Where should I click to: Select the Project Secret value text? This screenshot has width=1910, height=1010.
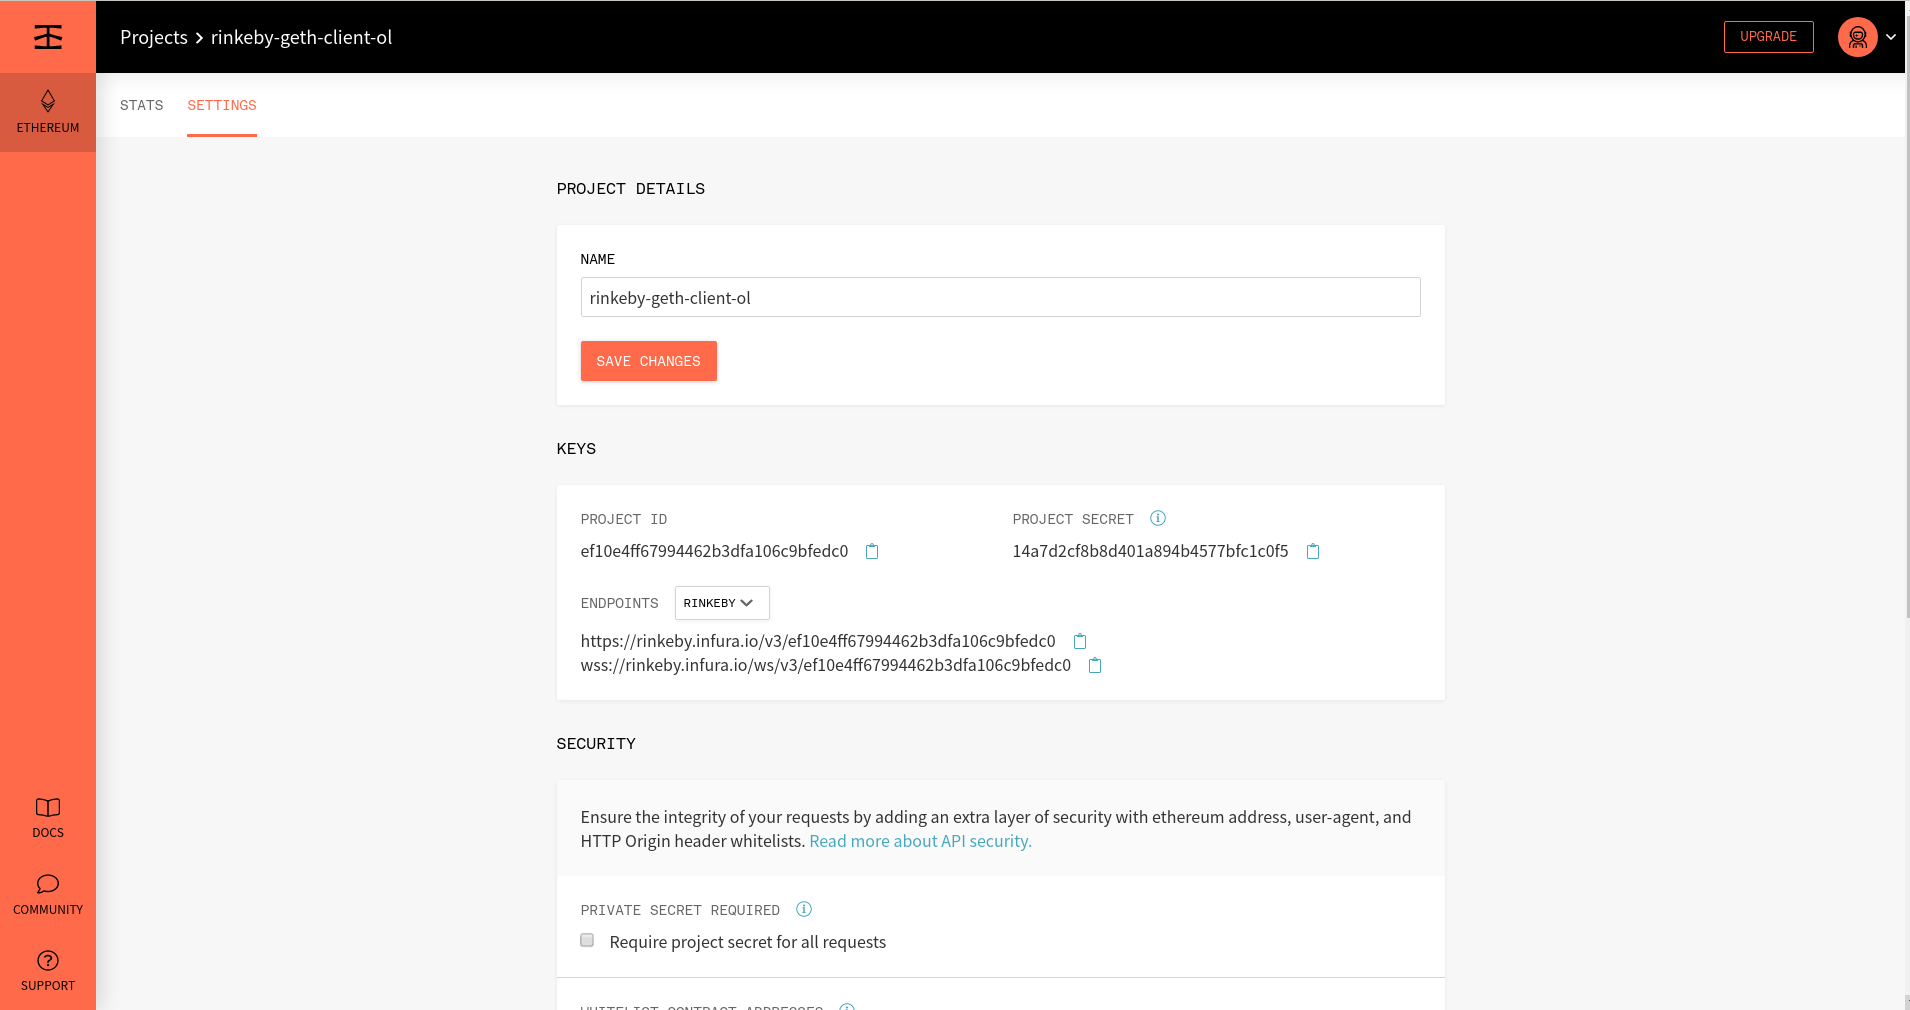(x=1150, y=551)
